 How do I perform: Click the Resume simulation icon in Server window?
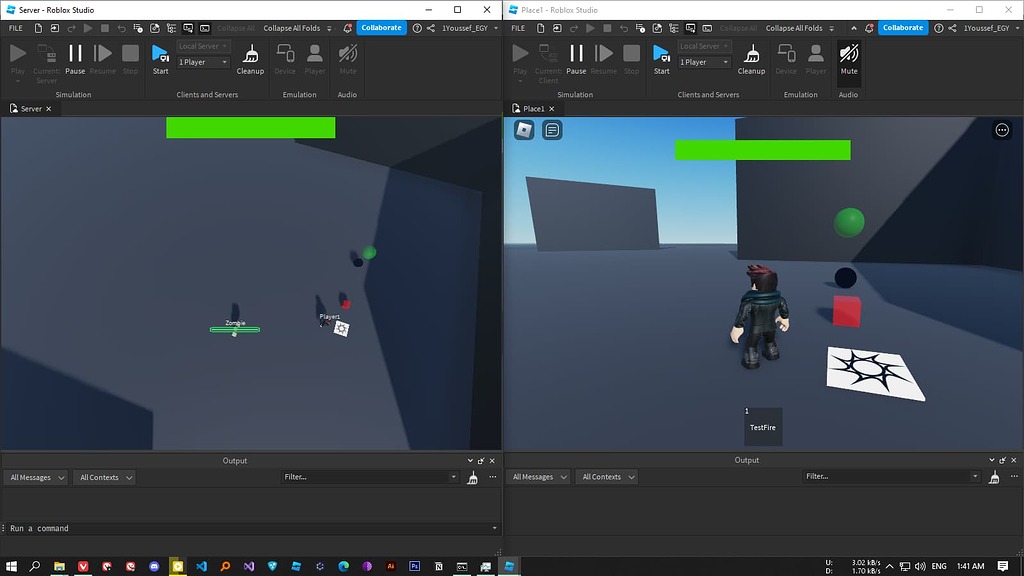pyautogui.click(x=103, y=55)
